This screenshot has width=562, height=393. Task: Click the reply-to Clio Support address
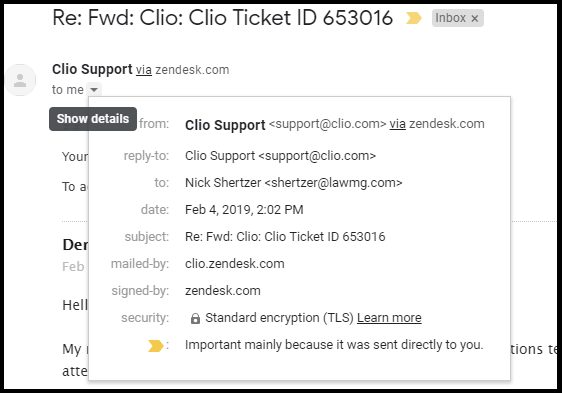(x=280, y=156)
